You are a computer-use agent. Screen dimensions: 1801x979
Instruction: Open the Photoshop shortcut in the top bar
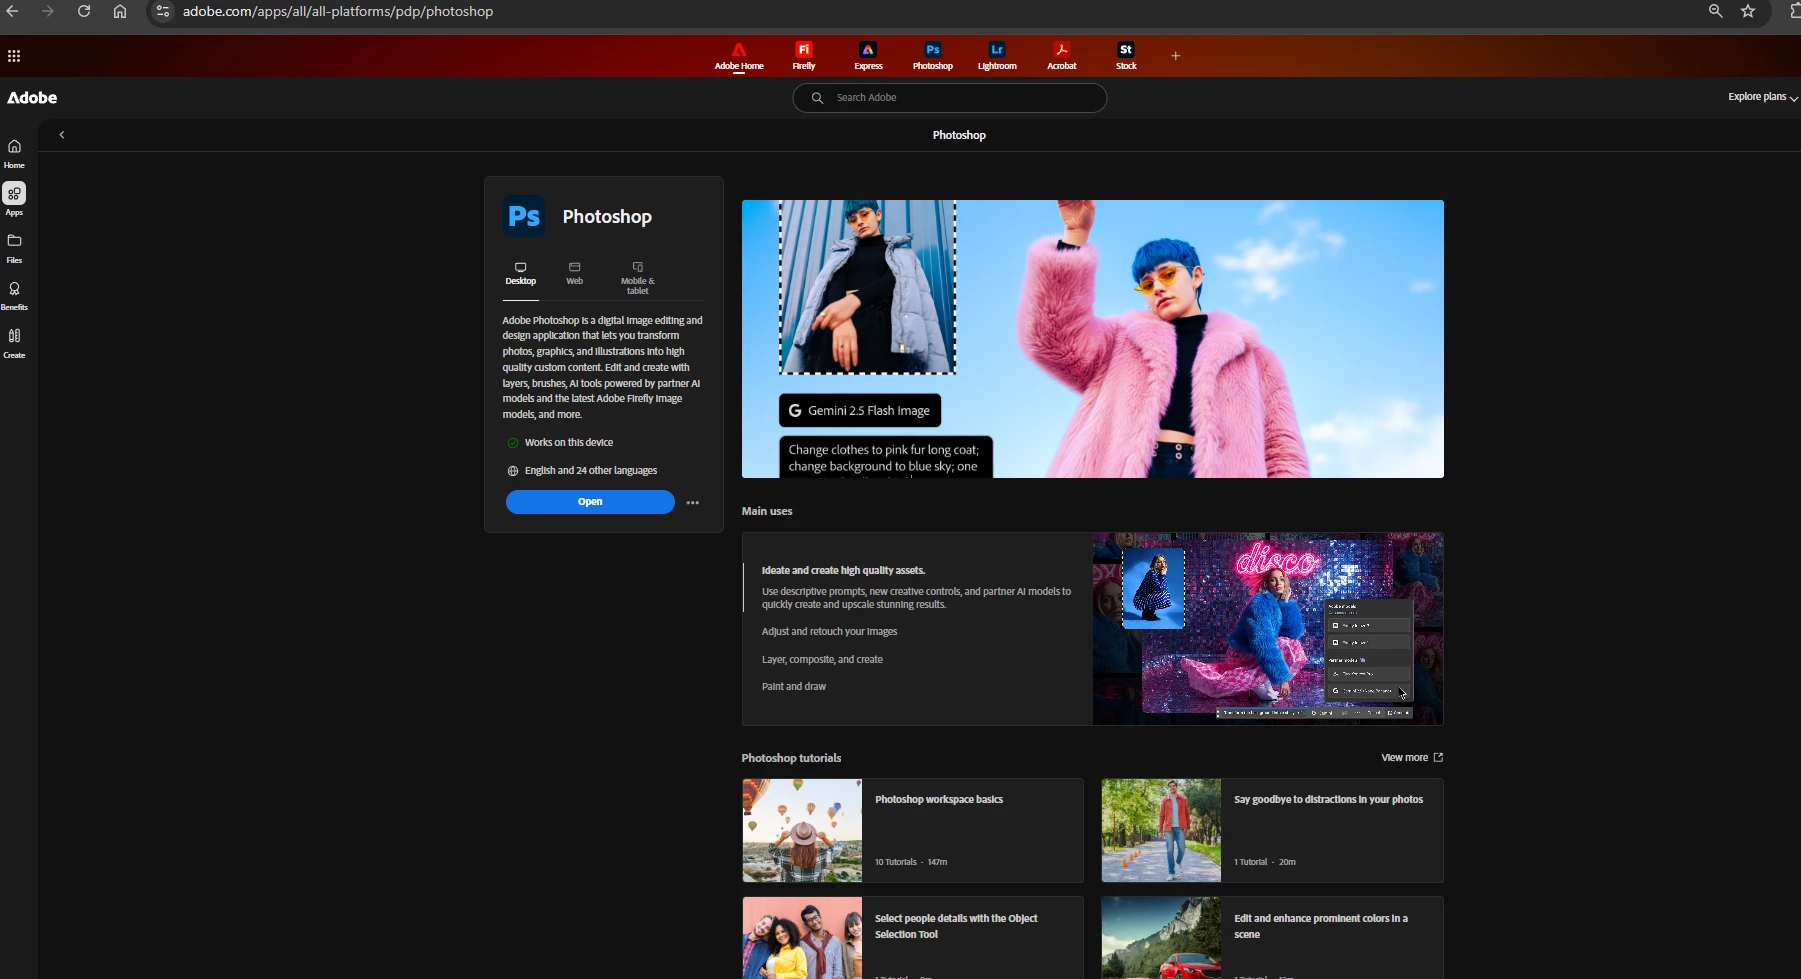(x=933, y=56)
